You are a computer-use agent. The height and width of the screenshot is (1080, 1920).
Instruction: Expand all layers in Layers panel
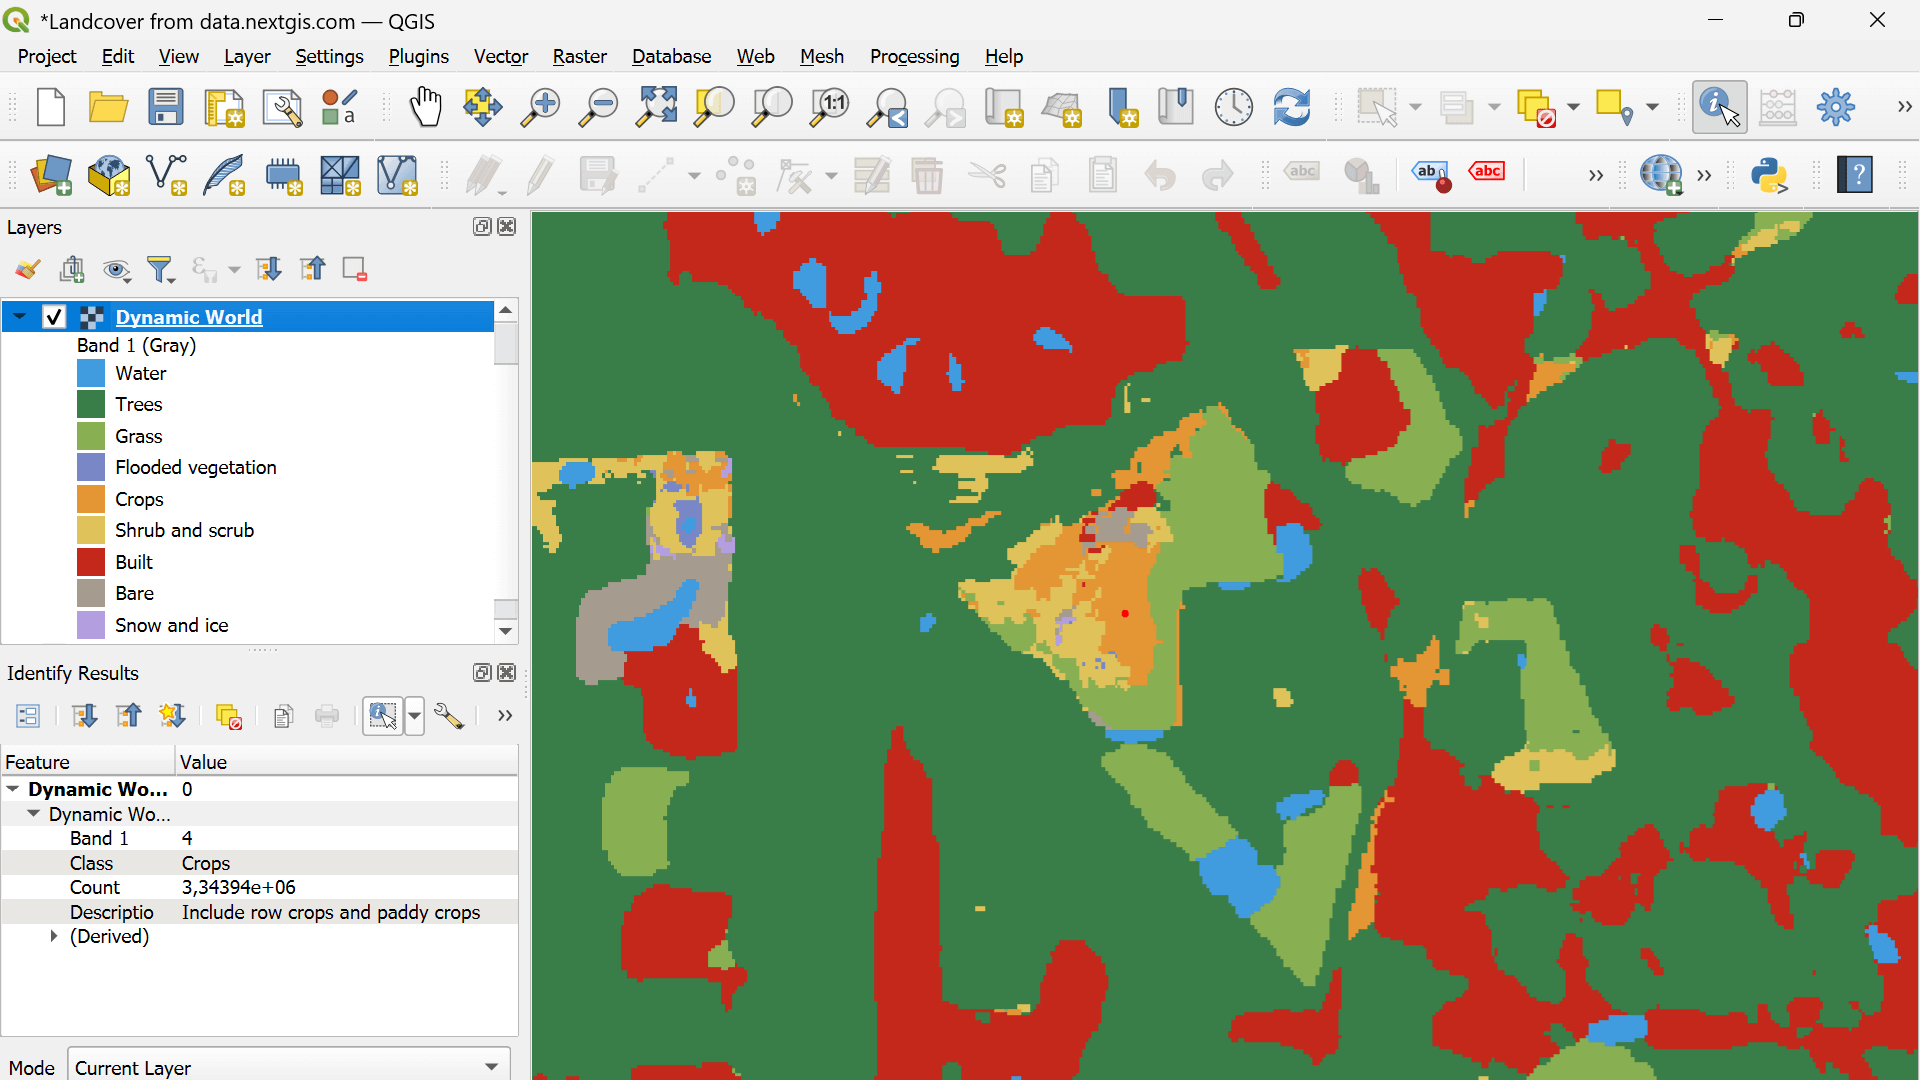pos(268,269)
